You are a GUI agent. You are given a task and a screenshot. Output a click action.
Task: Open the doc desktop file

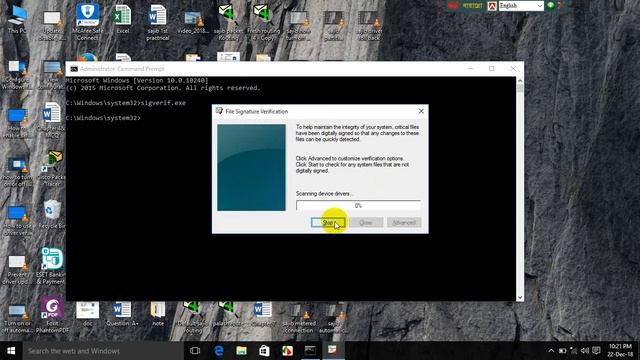click(x=87, y=314)
